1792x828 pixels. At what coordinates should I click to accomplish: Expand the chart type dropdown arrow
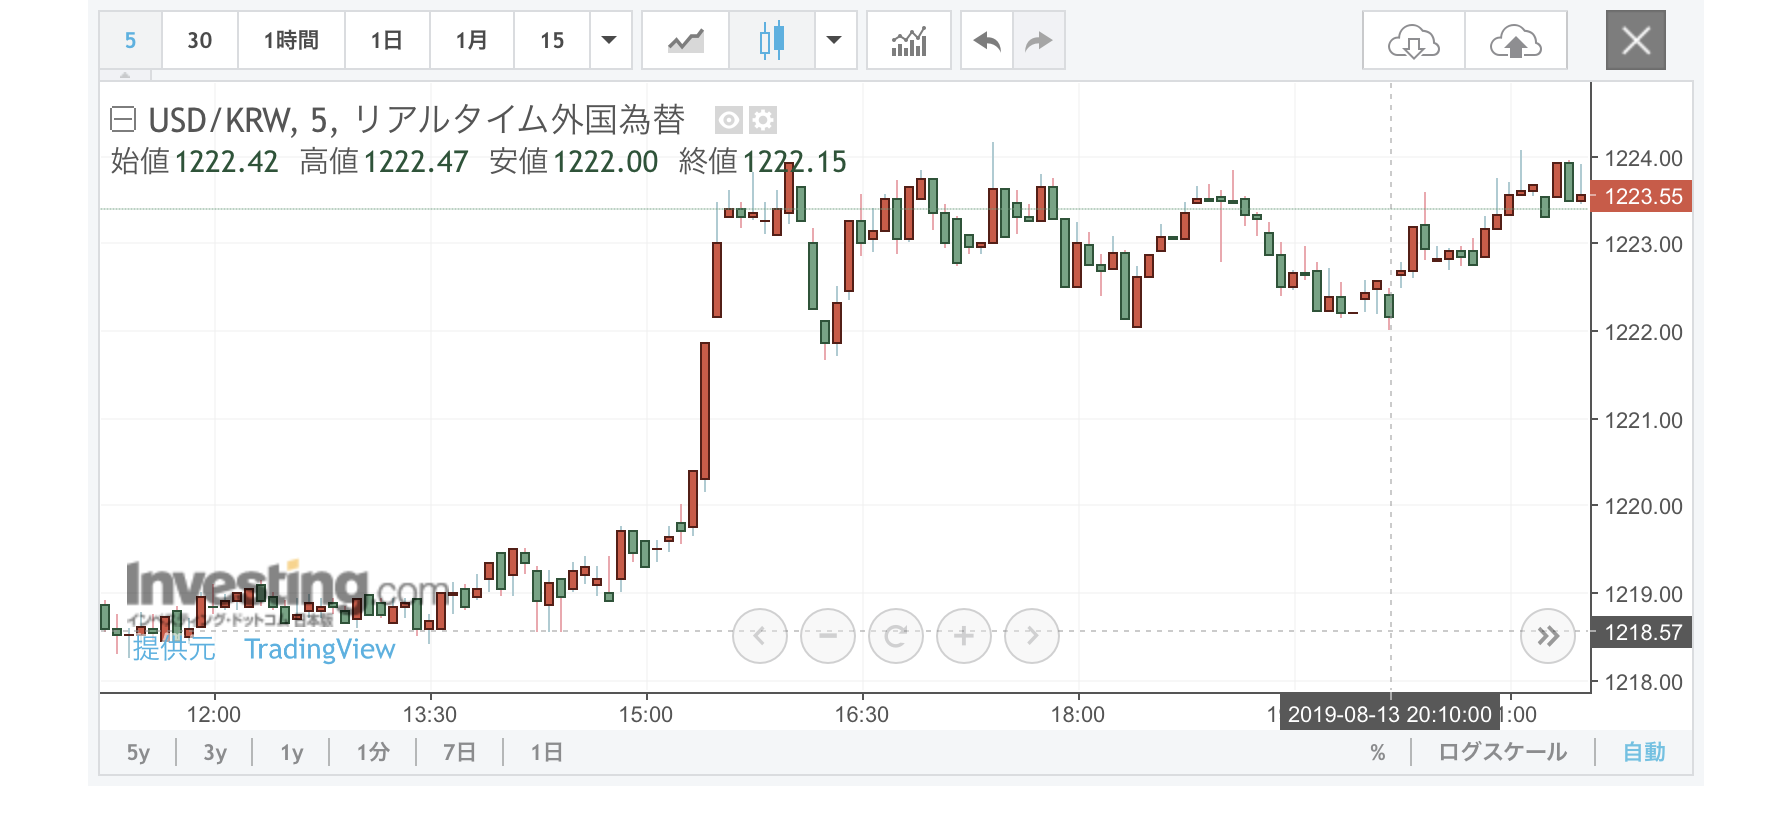click(x=834, y=41)
